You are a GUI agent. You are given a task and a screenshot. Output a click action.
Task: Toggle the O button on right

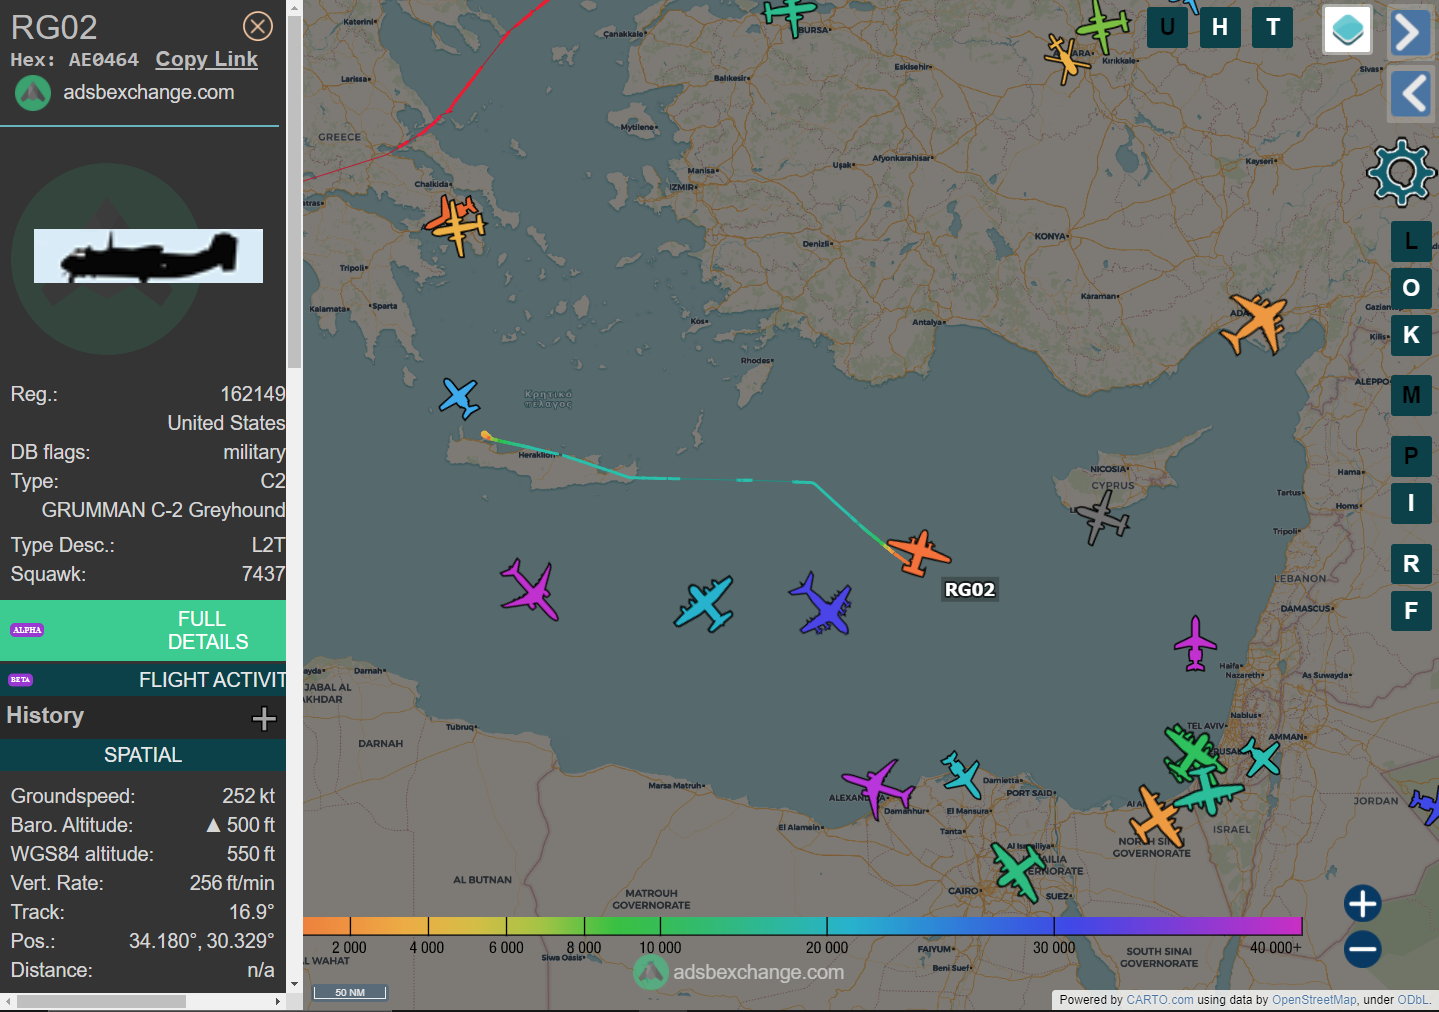click(x=1411, y=288)
